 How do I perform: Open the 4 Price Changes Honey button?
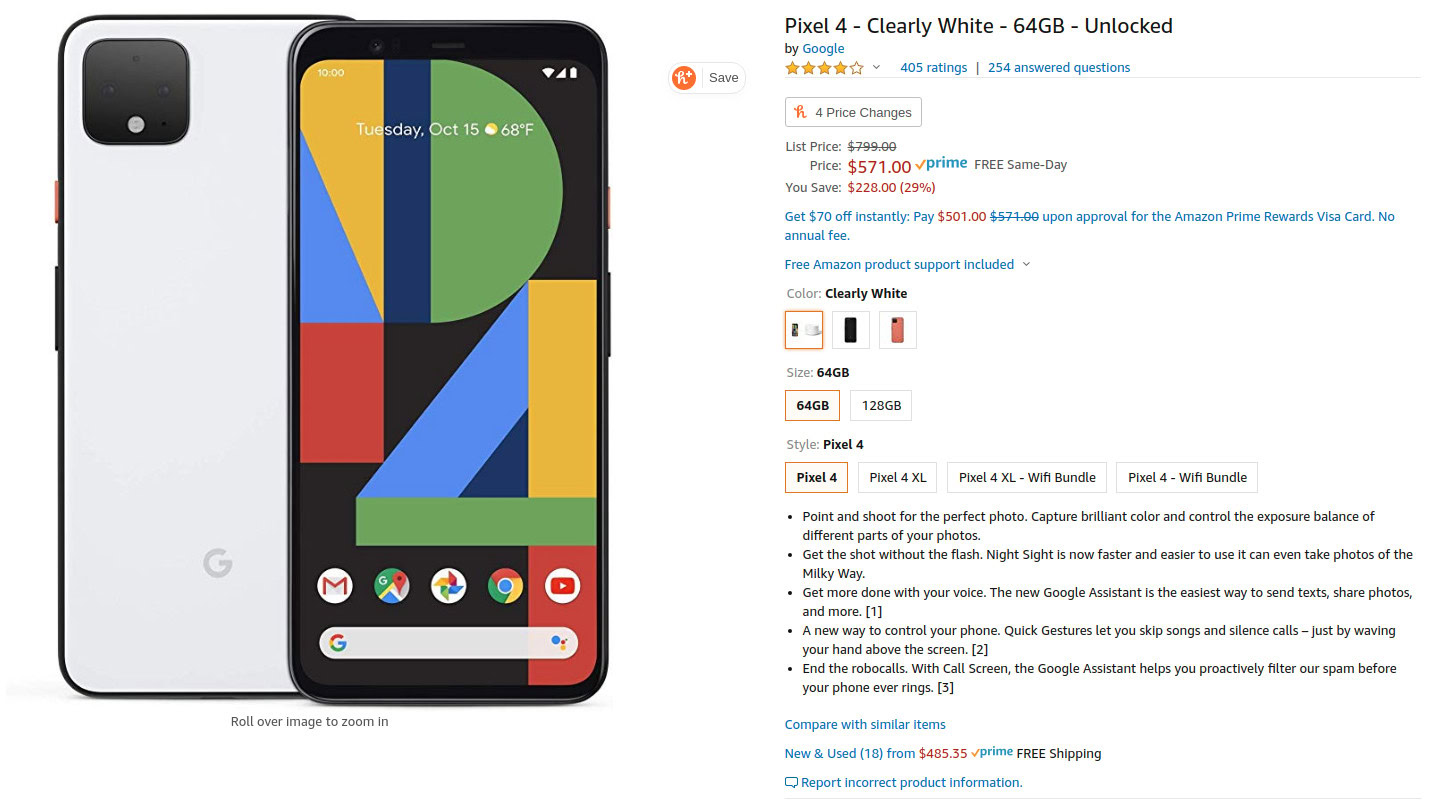(853, 112)
